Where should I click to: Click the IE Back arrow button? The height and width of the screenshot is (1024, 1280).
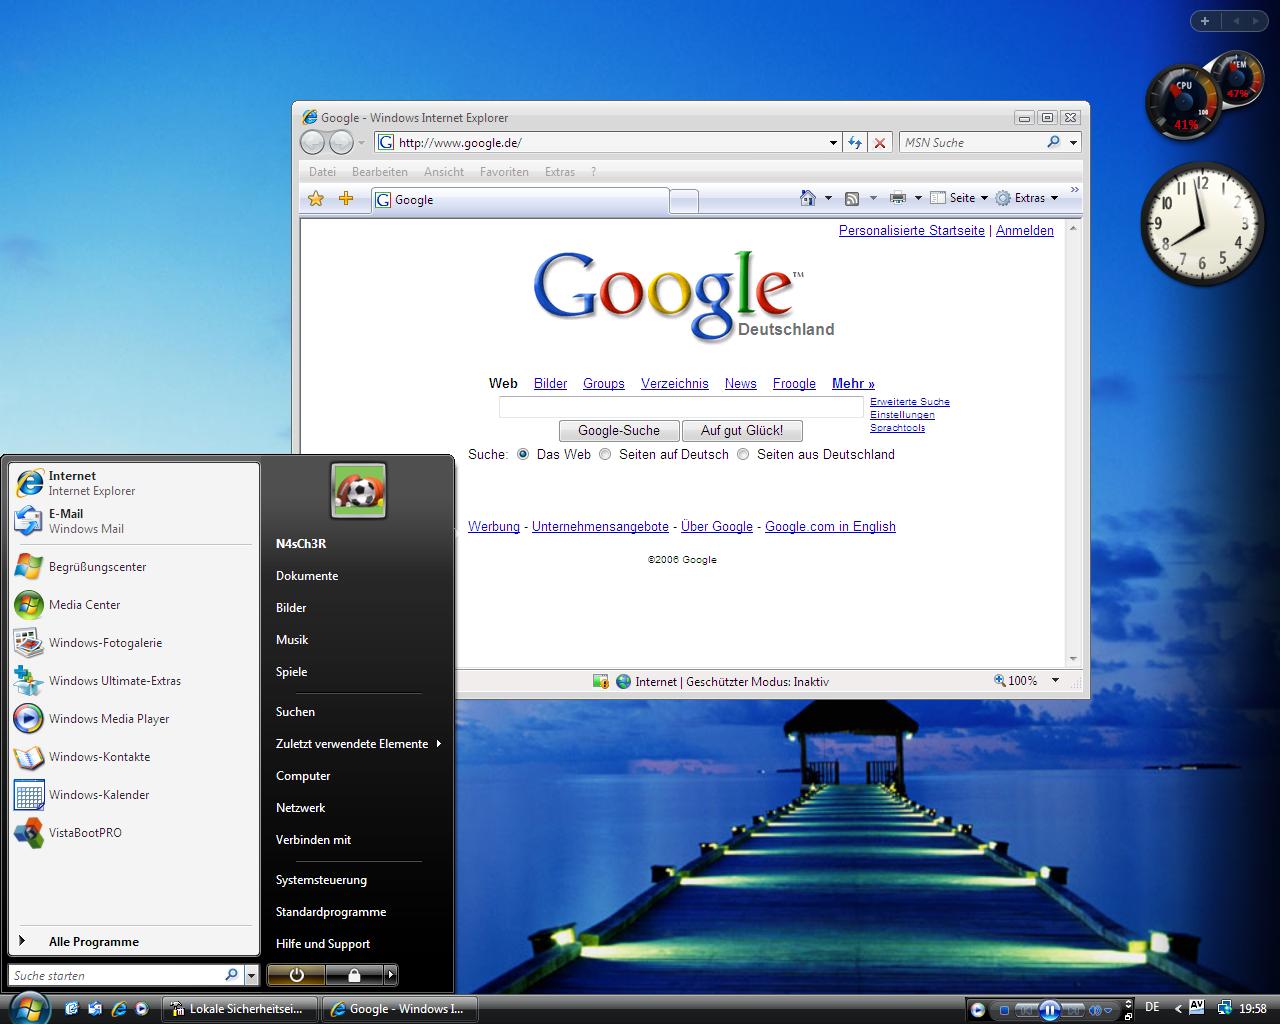pyautogui.click(x=313, y=143)
